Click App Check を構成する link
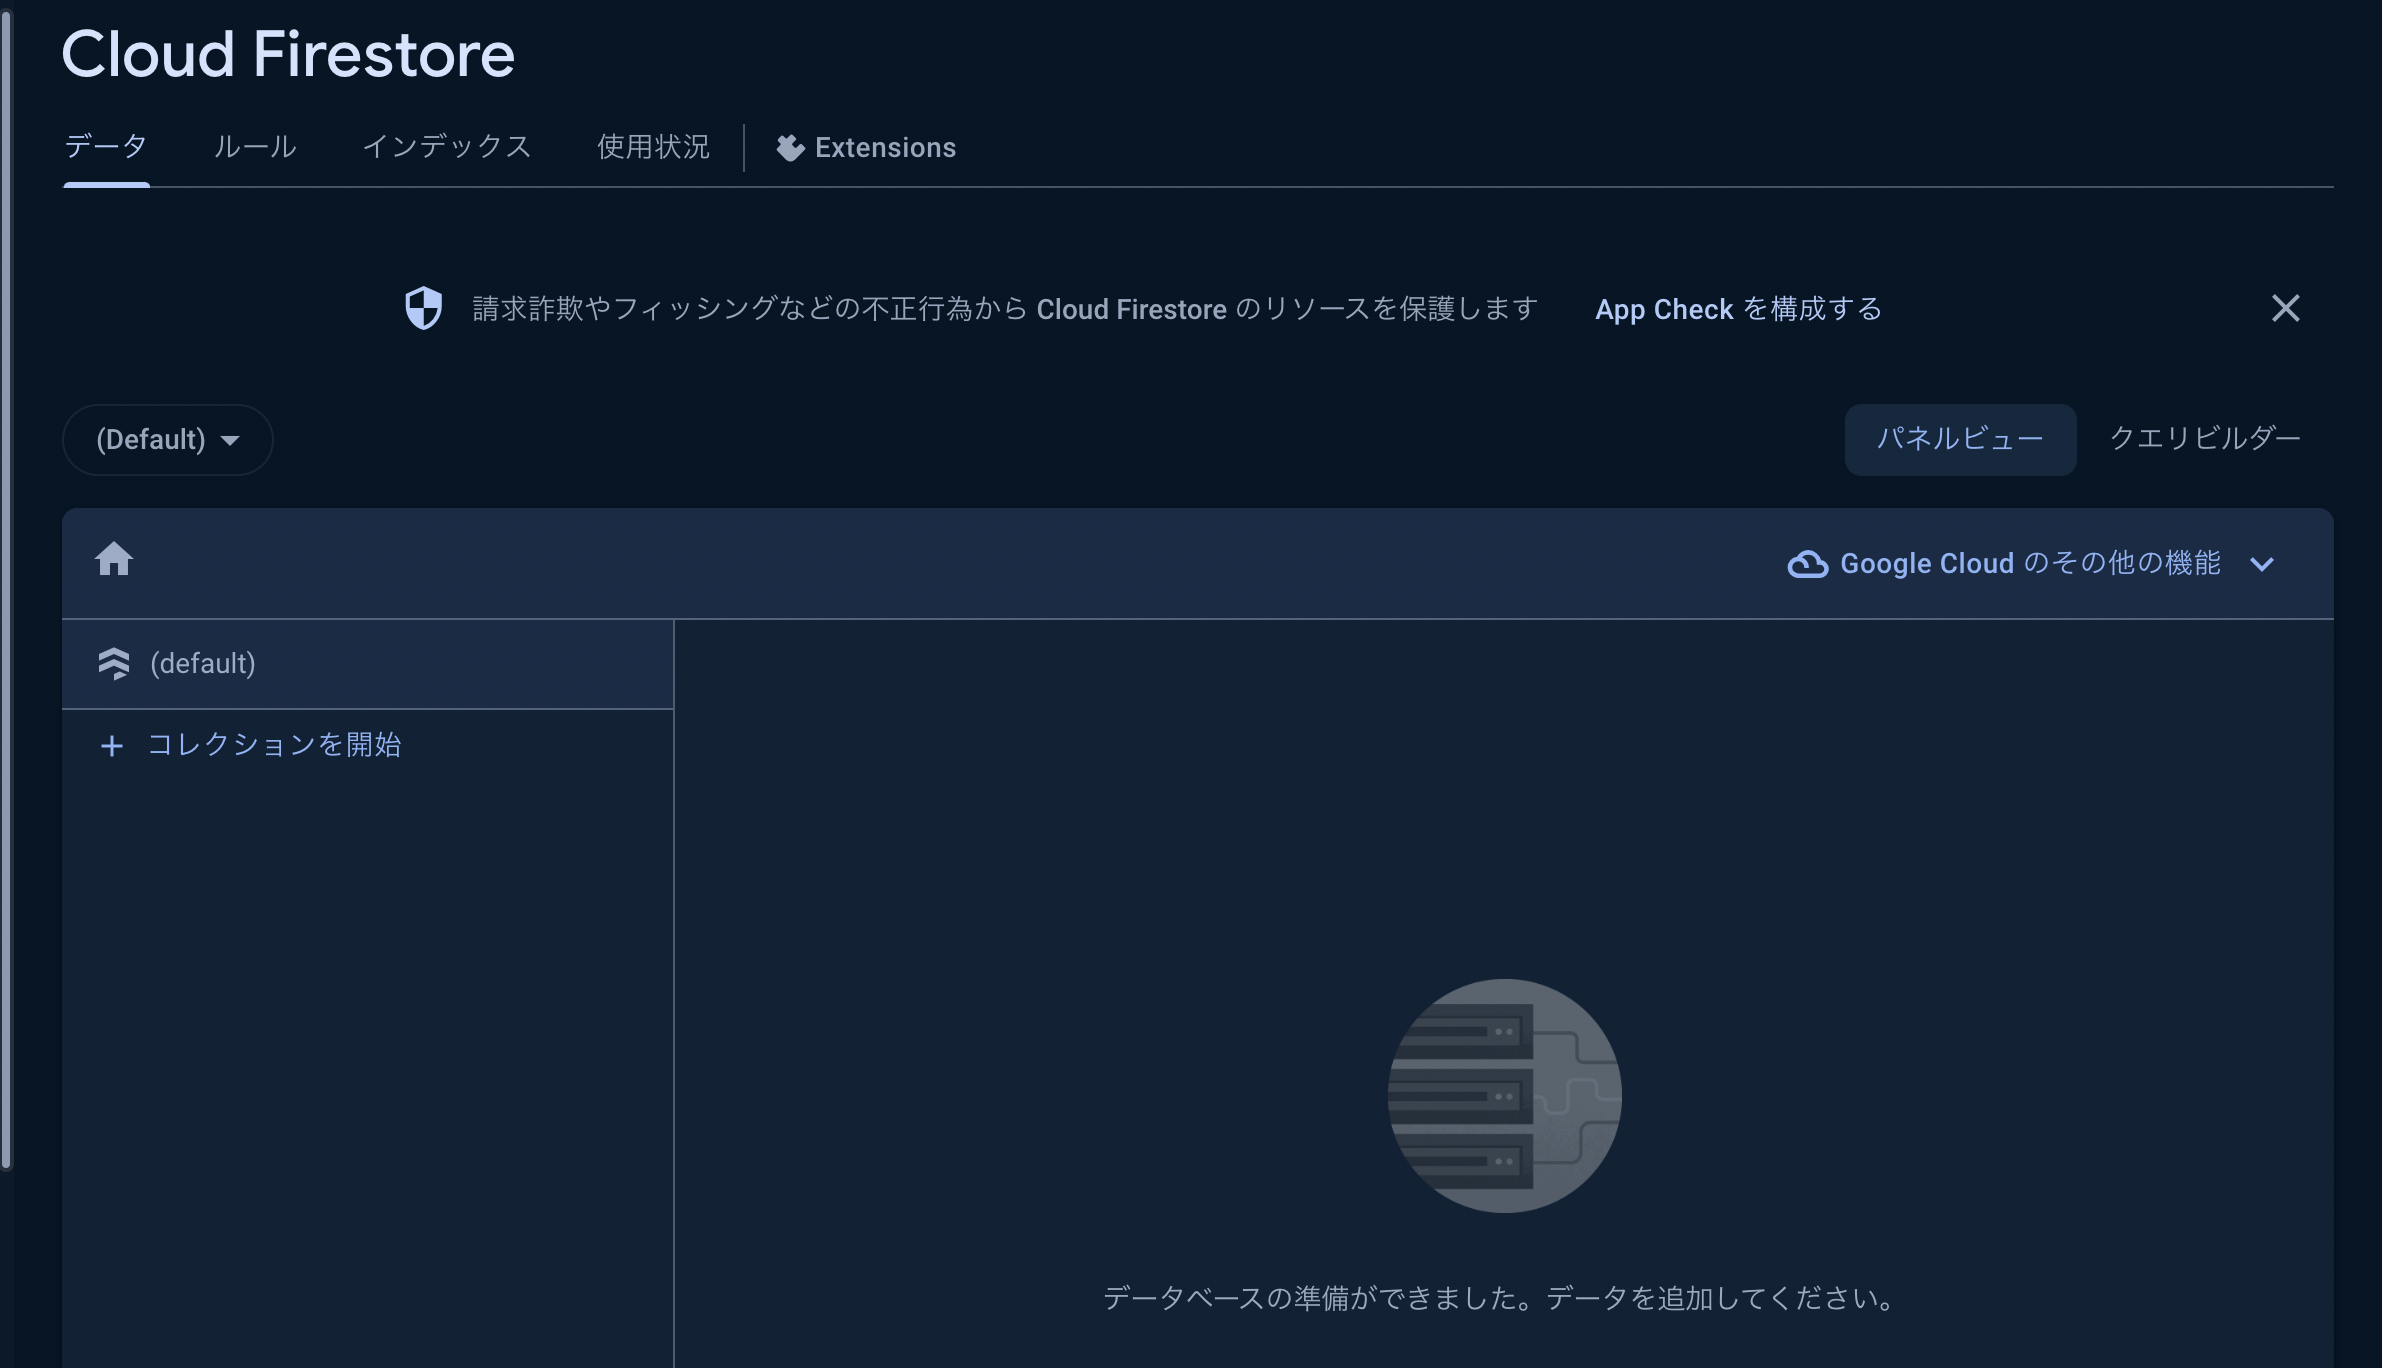2382x1368 pixels. (x=1739, y=309)
